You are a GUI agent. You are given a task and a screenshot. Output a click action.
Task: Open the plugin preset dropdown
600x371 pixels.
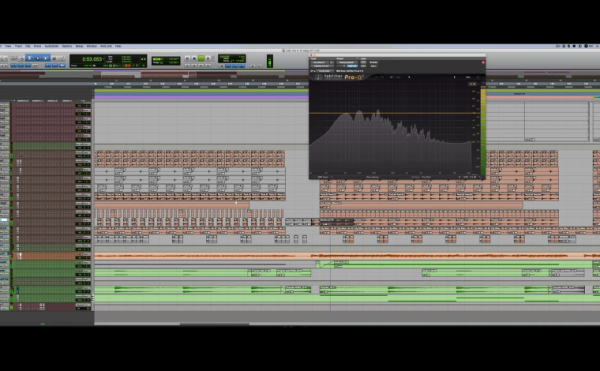click(x=347, y=62)
